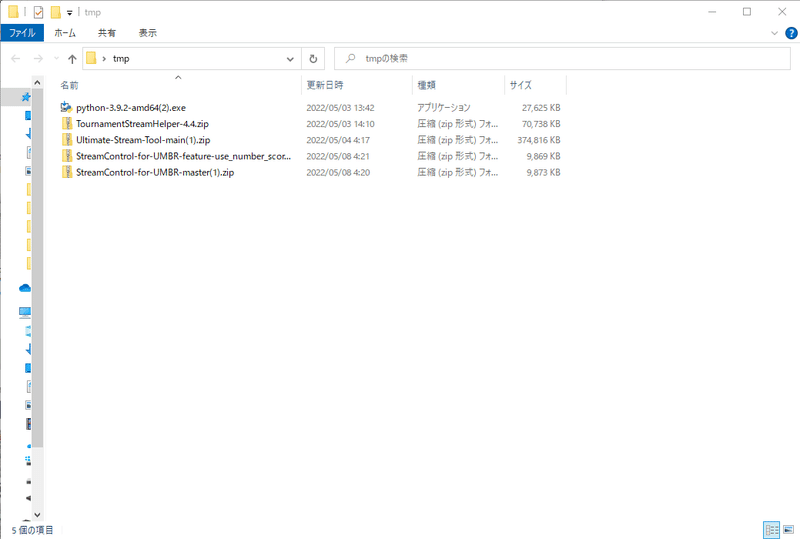Click the New Folder quick access toolbar icon
Viewport: 800px width, 539px height.
[56, 12]
